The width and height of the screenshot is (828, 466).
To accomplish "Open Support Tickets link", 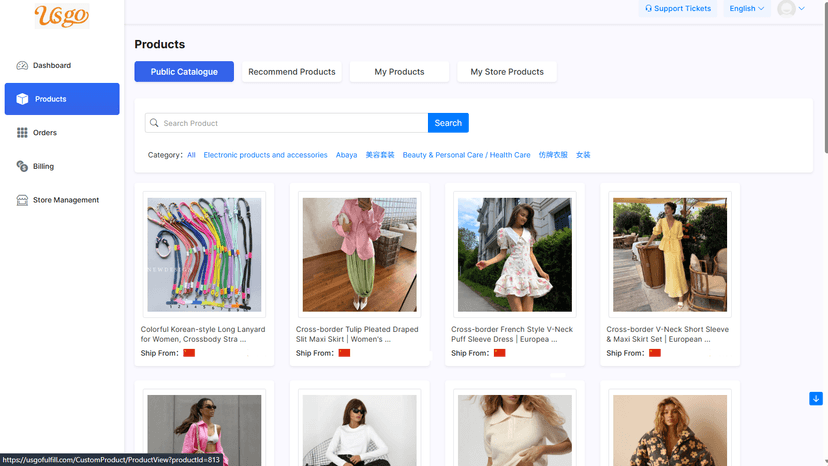I will coord(678,8).
